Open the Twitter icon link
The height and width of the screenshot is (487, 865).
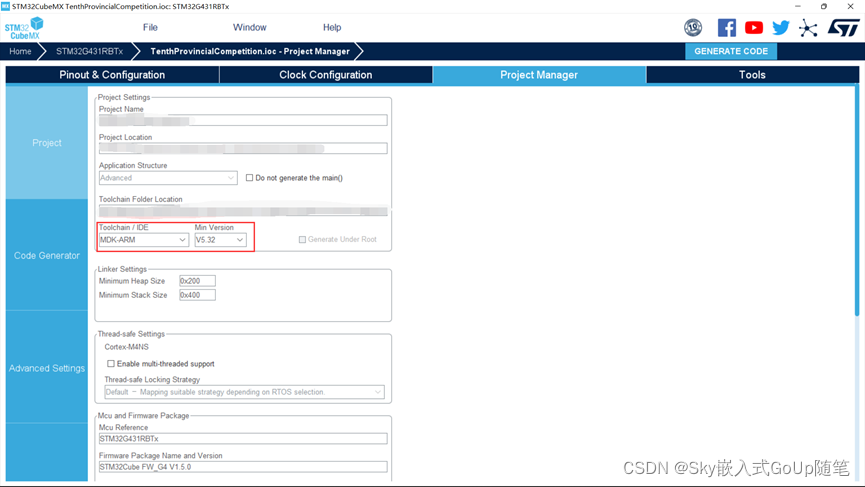point(781,28)
